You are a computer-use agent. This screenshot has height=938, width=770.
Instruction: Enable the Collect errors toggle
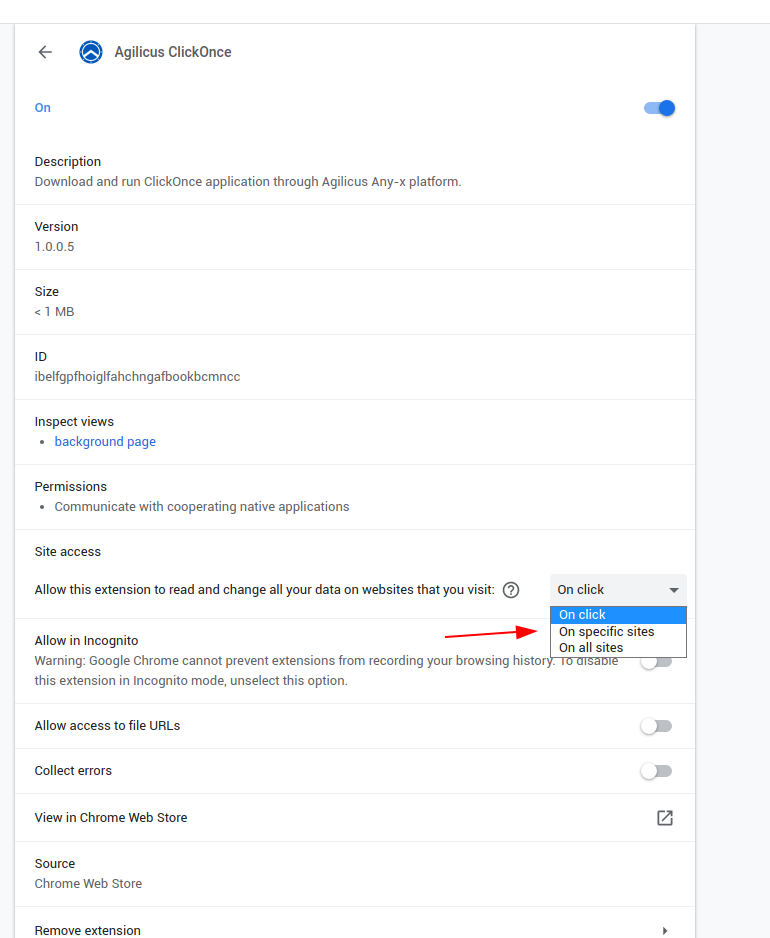coord(656,771)
